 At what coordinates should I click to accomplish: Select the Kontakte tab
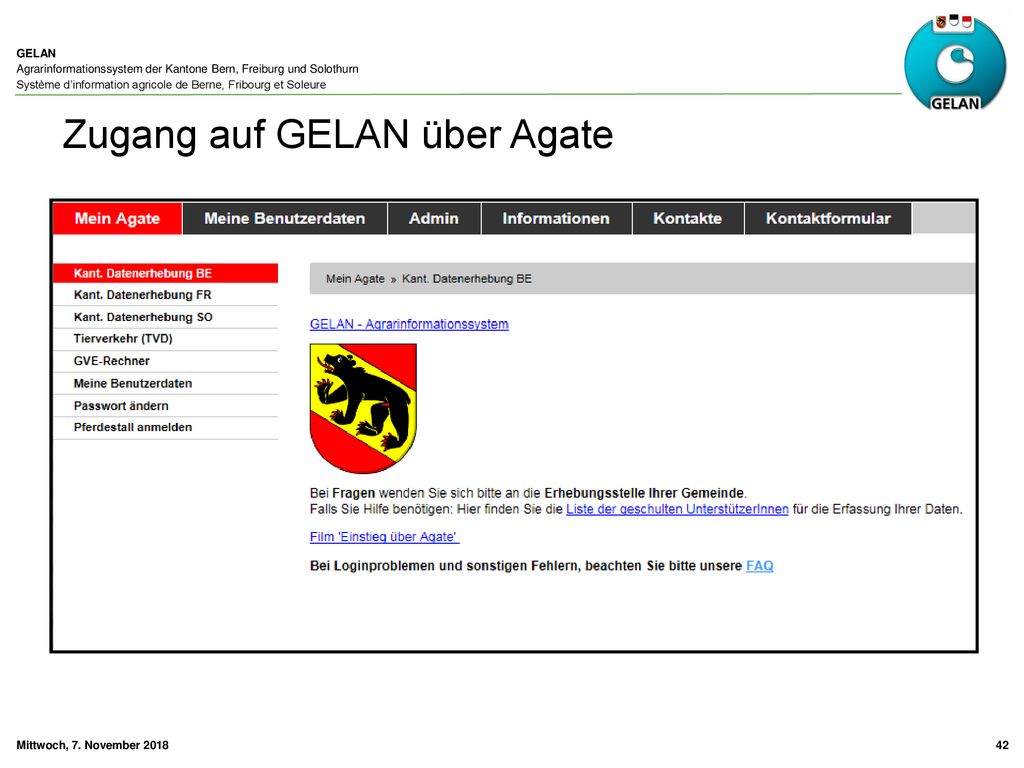(688, 218)
